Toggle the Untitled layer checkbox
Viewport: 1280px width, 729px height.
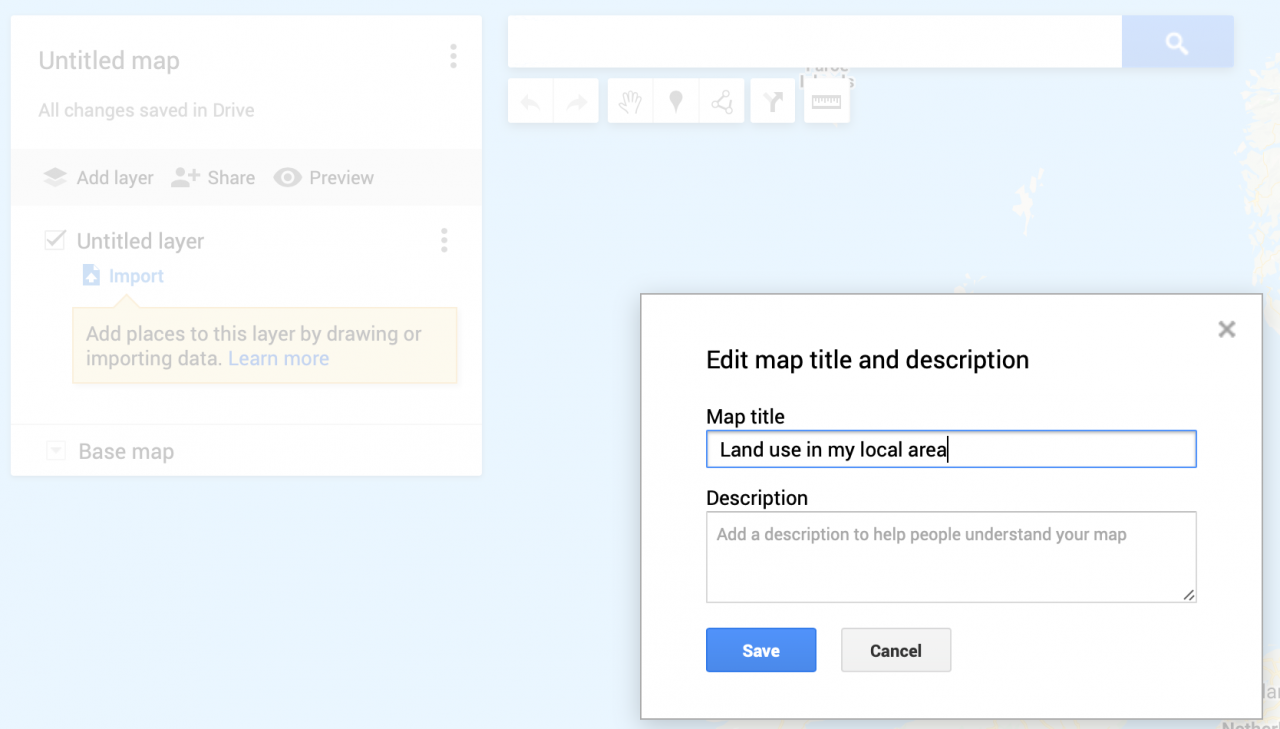[55, 240]
